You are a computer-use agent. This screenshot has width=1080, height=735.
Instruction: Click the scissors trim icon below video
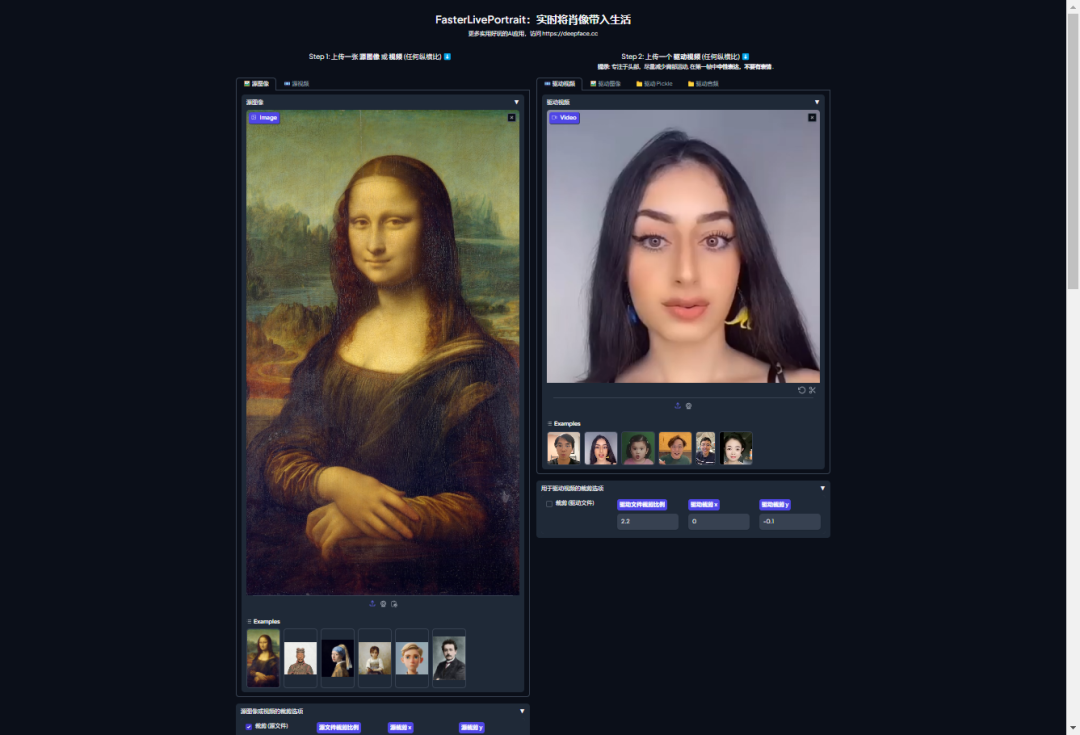point(812,390)
